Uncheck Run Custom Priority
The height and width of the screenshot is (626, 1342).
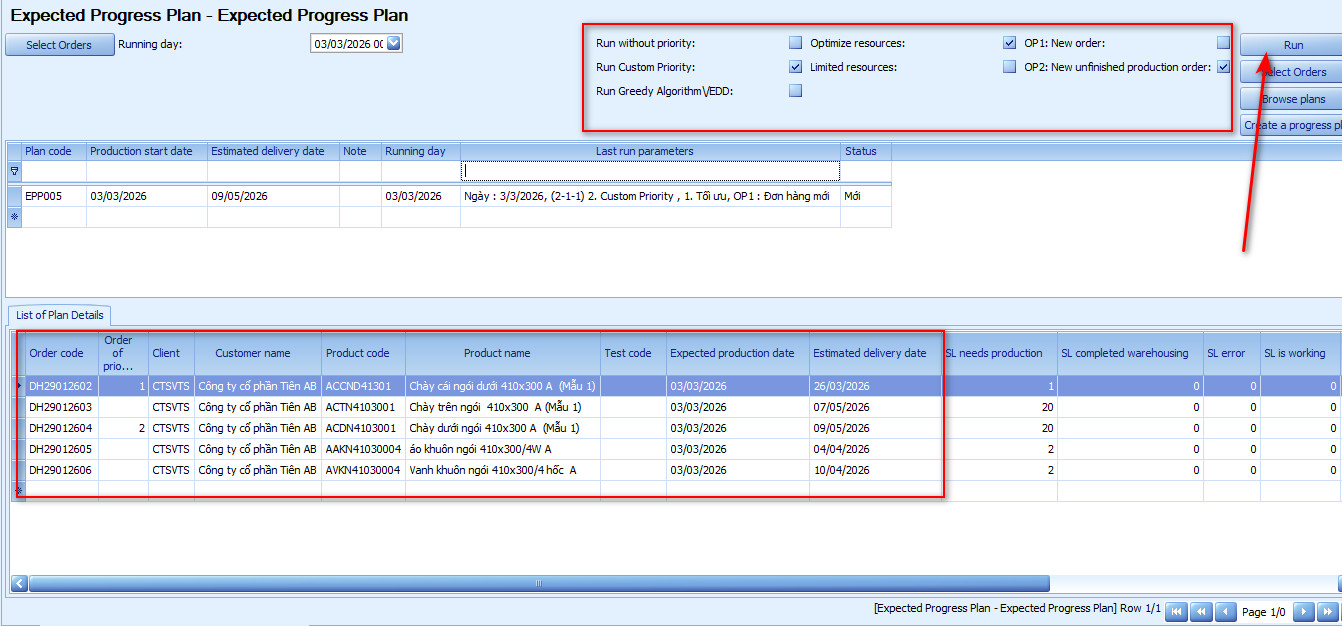point(795,67)
